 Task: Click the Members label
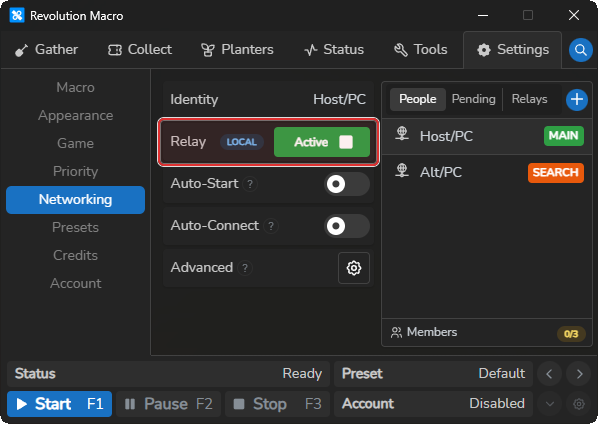pyautogui.click(x=432, y=332)
